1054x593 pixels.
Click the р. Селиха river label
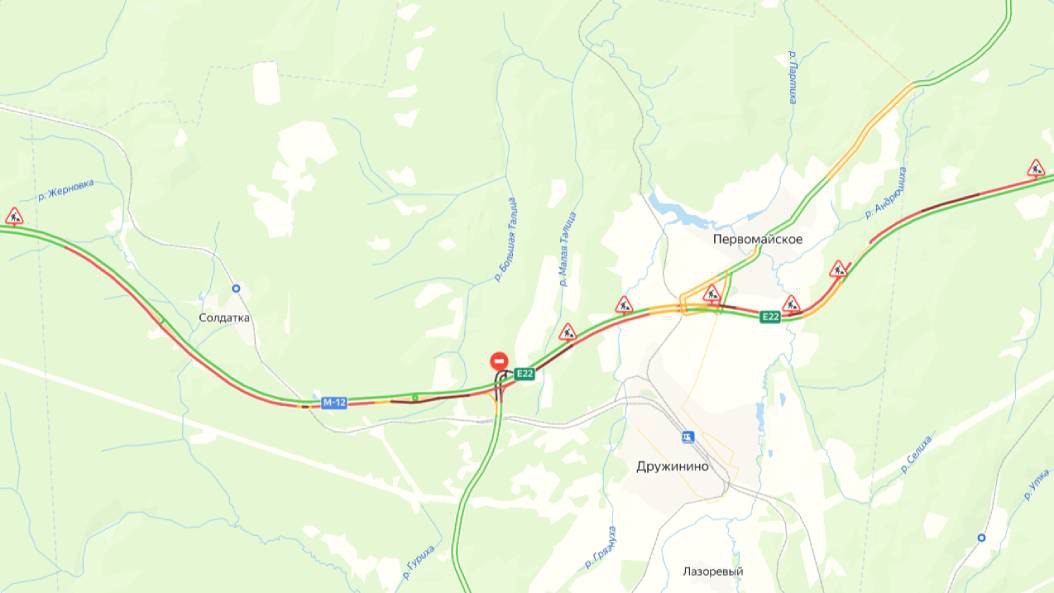(x=917, y=454)
